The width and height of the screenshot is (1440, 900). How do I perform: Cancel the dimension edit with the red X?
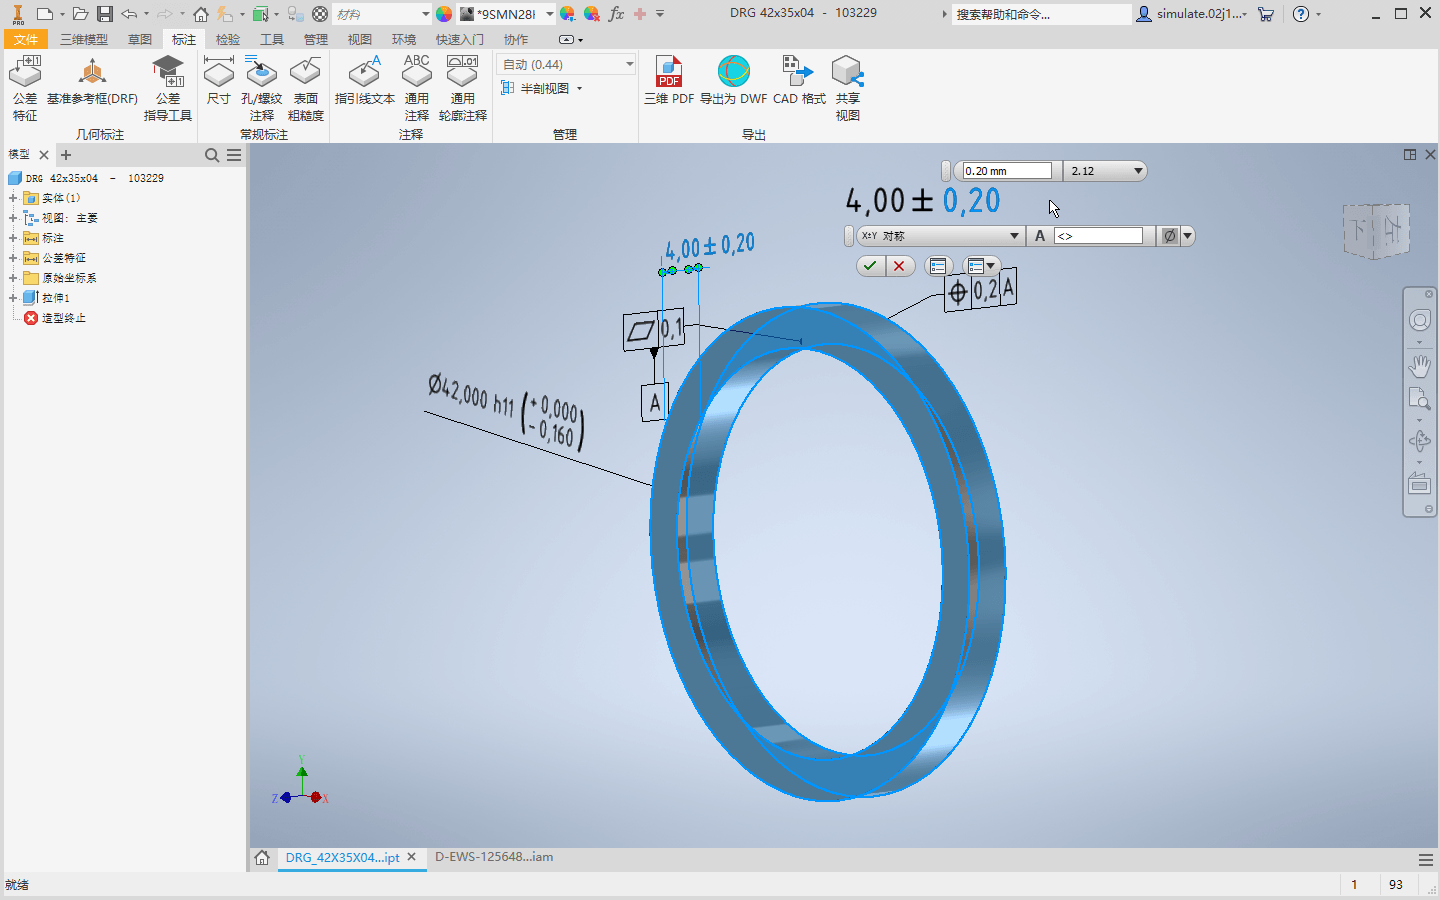[899, 266]
